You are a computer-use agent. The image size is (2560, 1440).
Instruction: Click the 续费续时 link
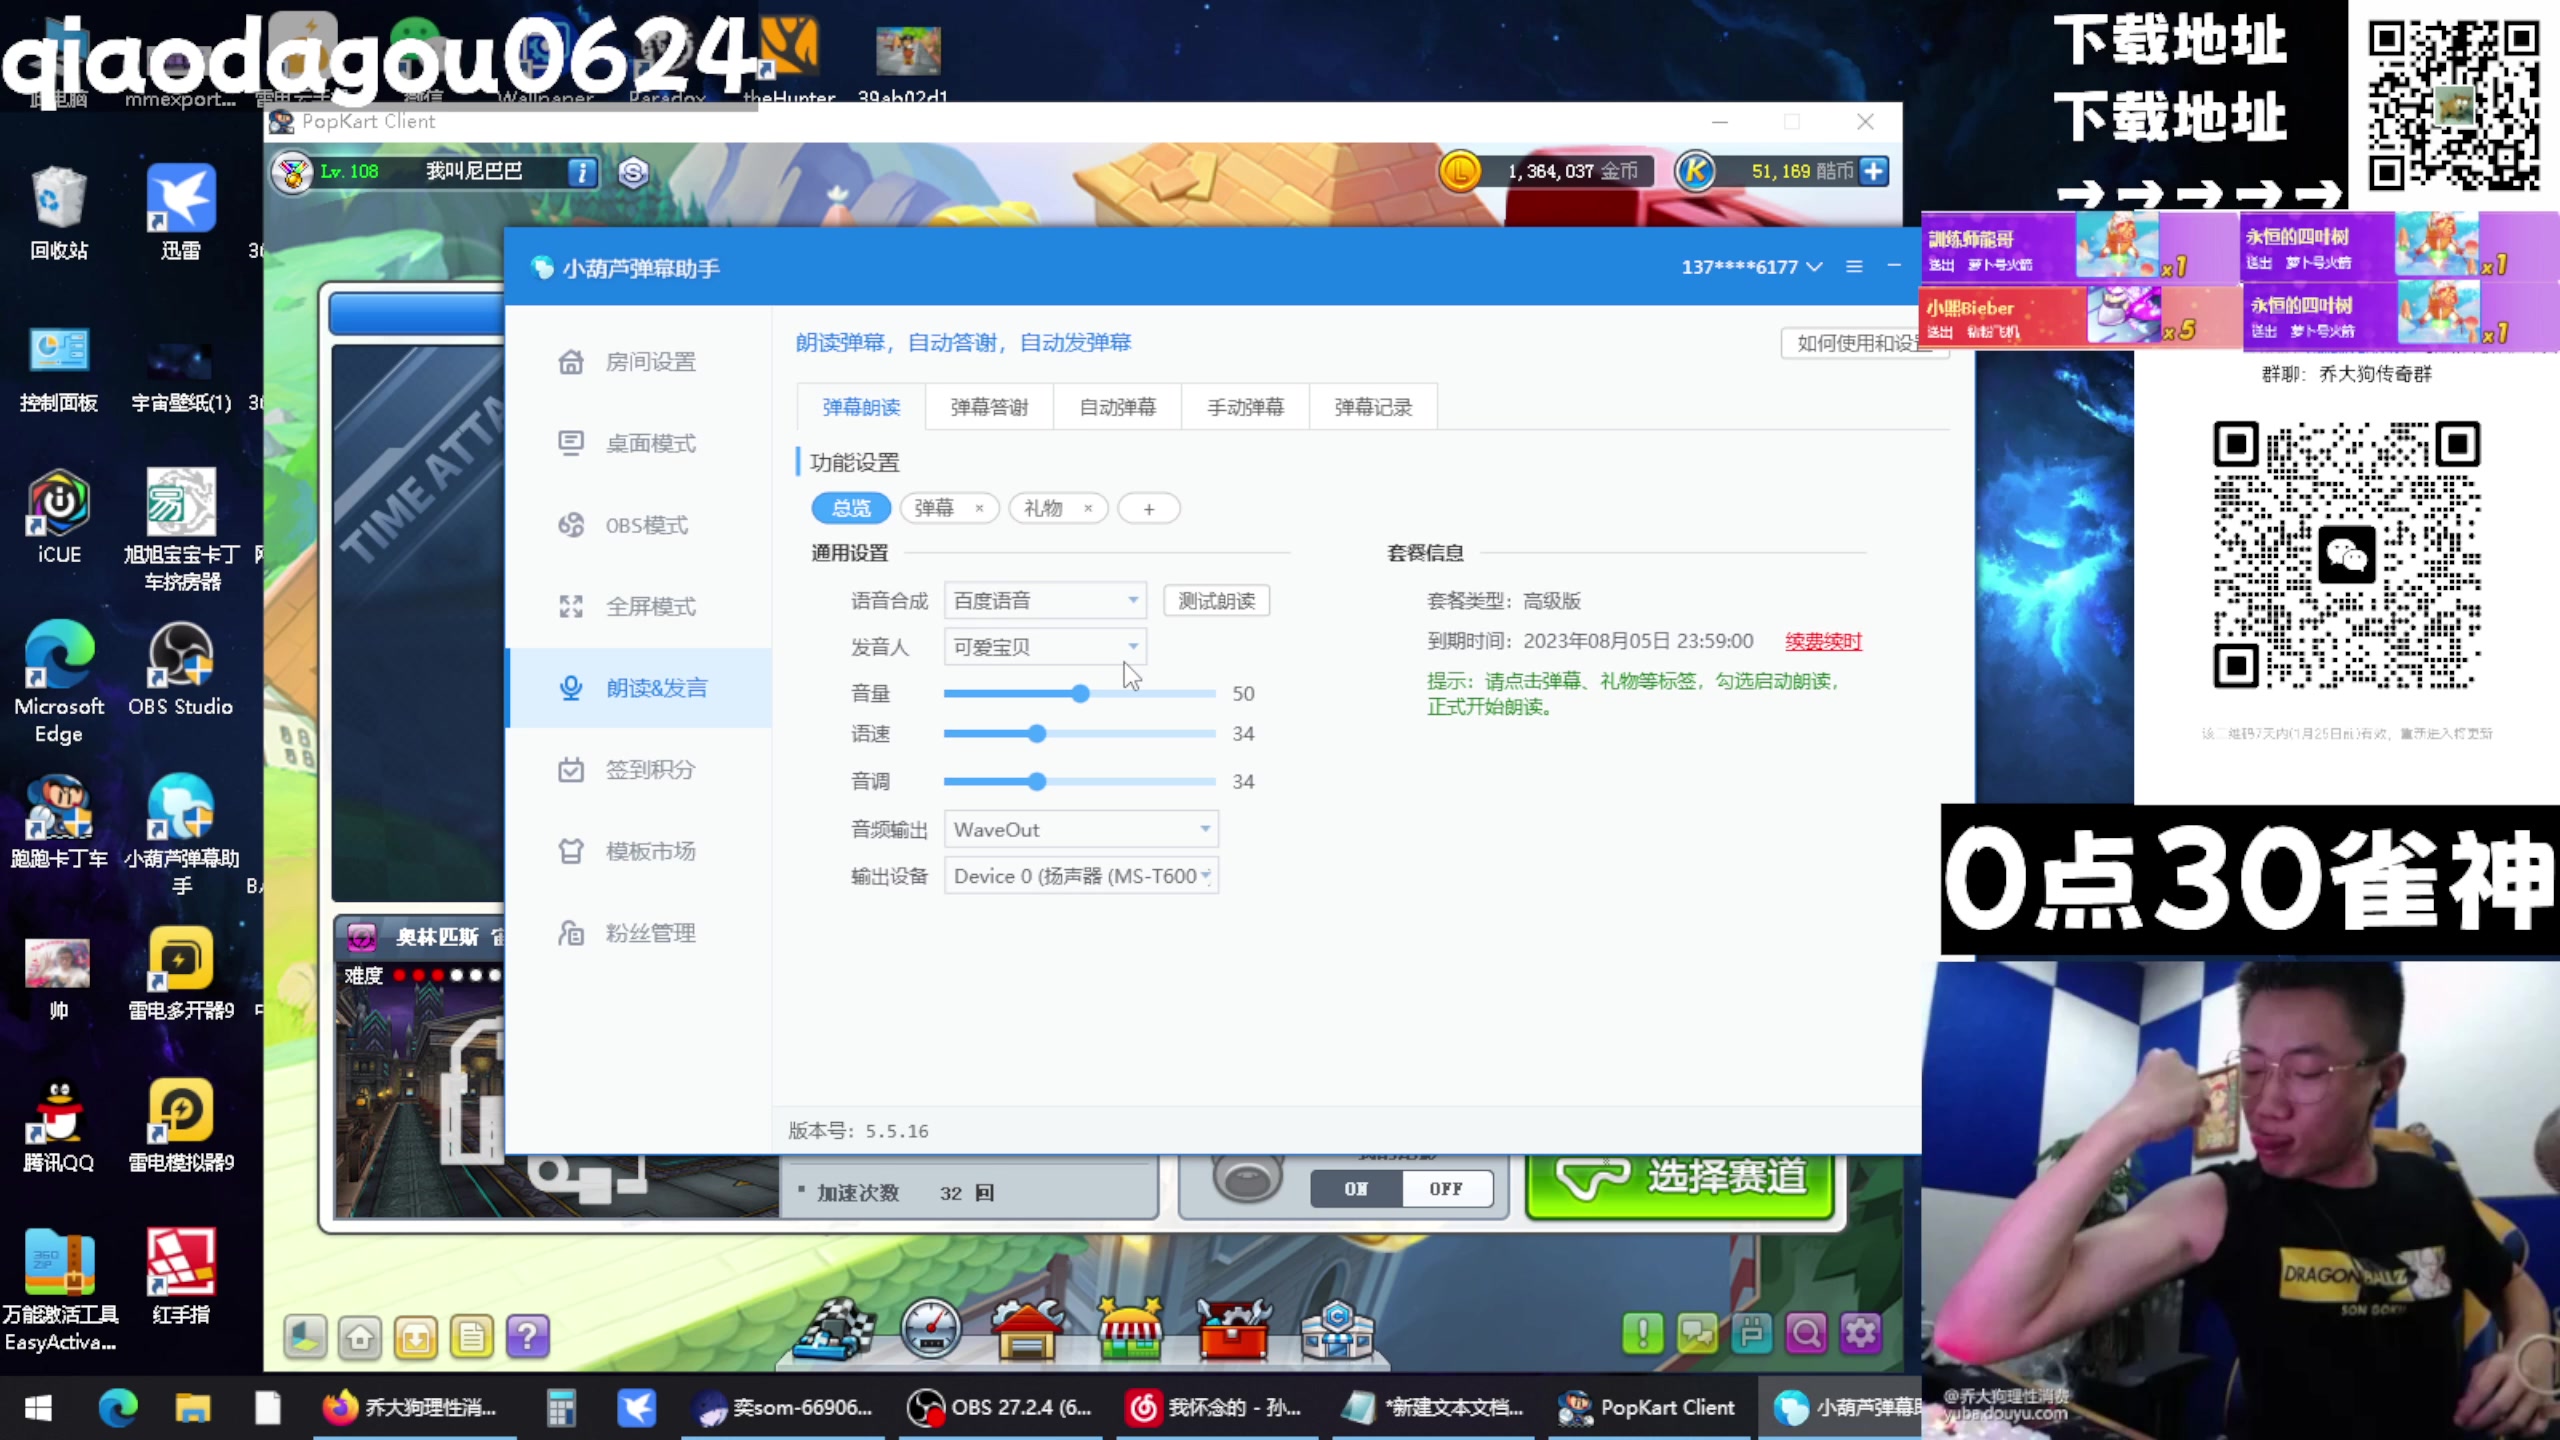point(1823,641)
